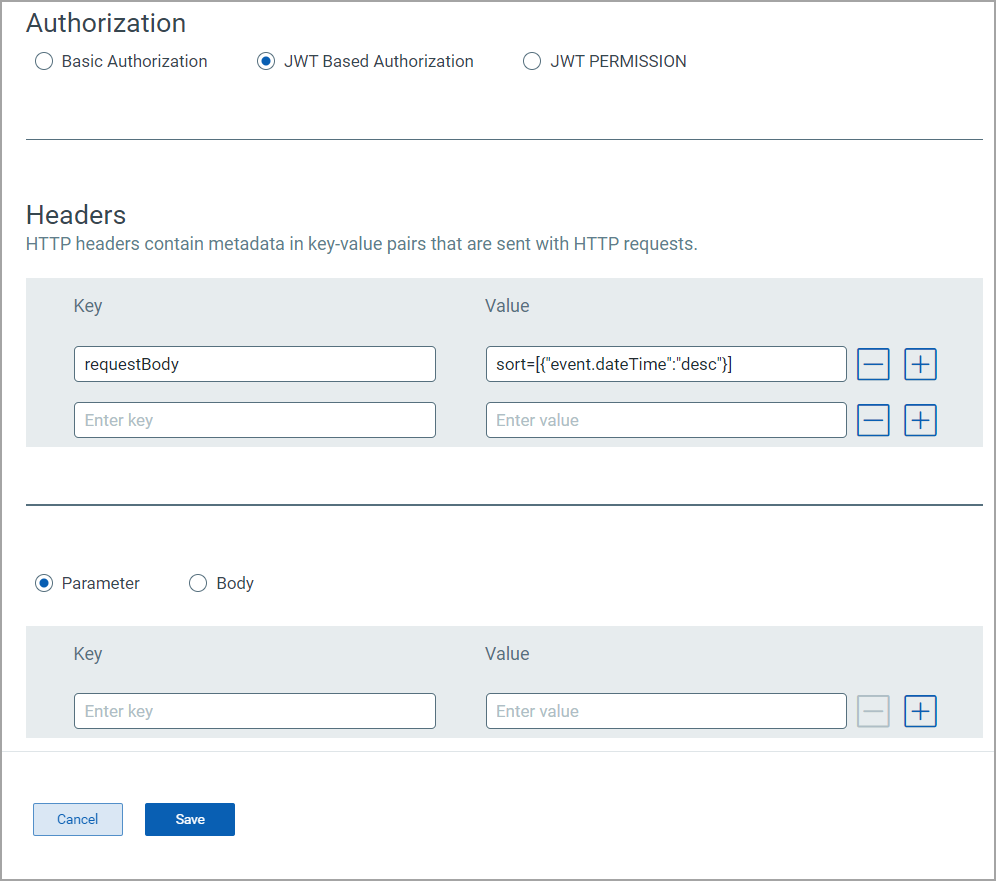Image resolution: width=996 pixels, height=881 pixels.
Task: Click the Key column label under Headers
Action: pyautogui.click(x=88, y=306)
